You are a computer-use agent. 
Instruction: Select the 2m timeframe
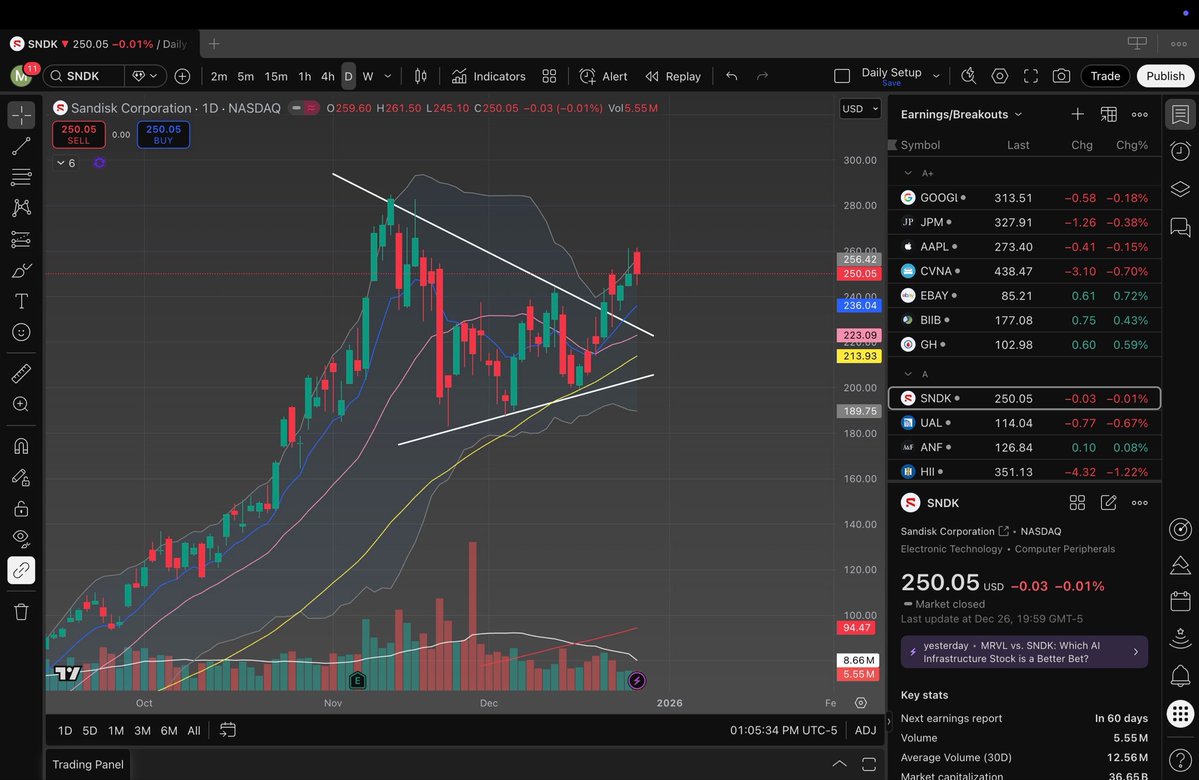[219, 76]
